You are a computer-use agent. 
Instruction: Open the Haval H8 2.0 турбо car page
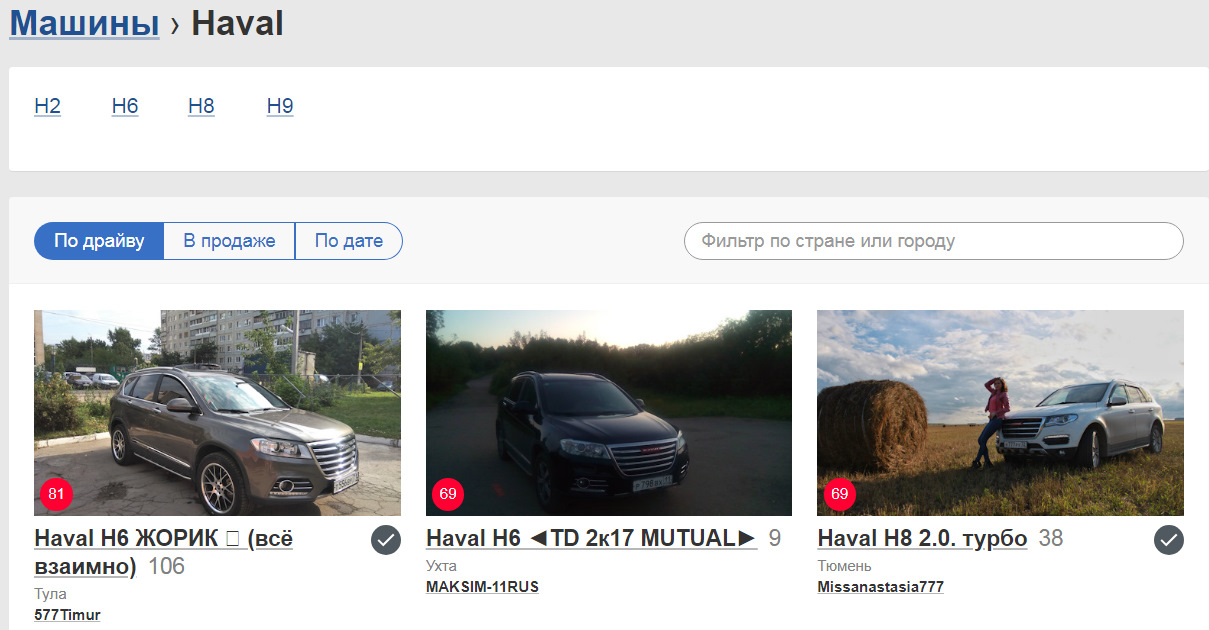click(x=922, y=538)
